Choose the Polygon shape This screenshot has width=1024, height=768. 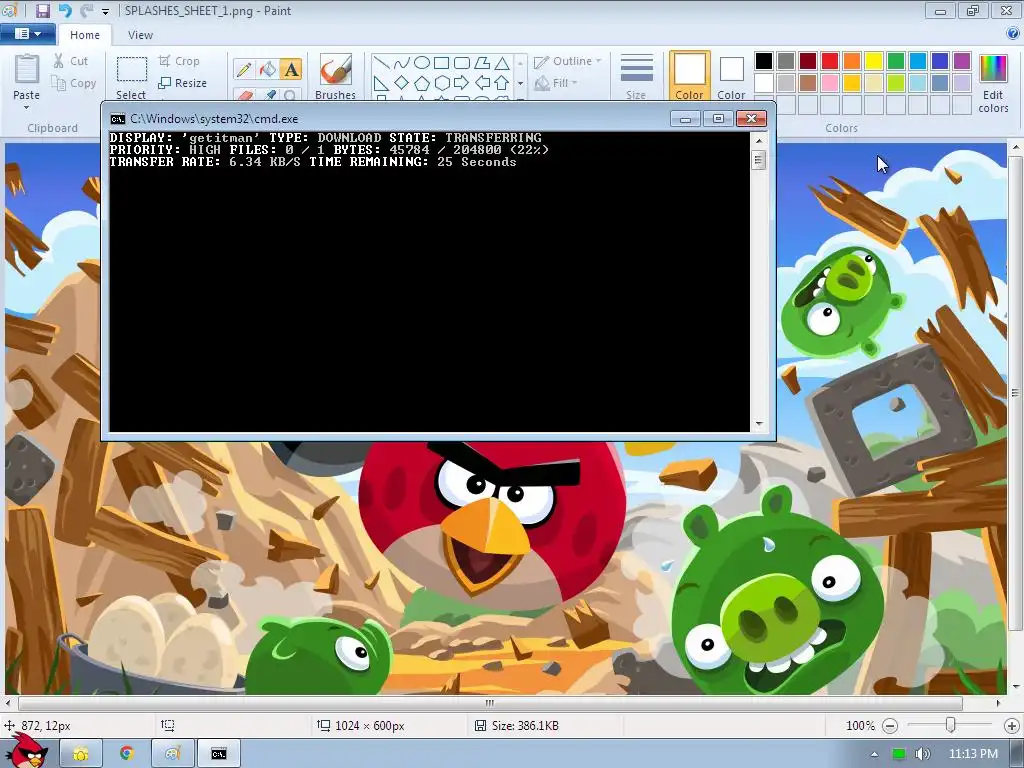coord(482,63)
